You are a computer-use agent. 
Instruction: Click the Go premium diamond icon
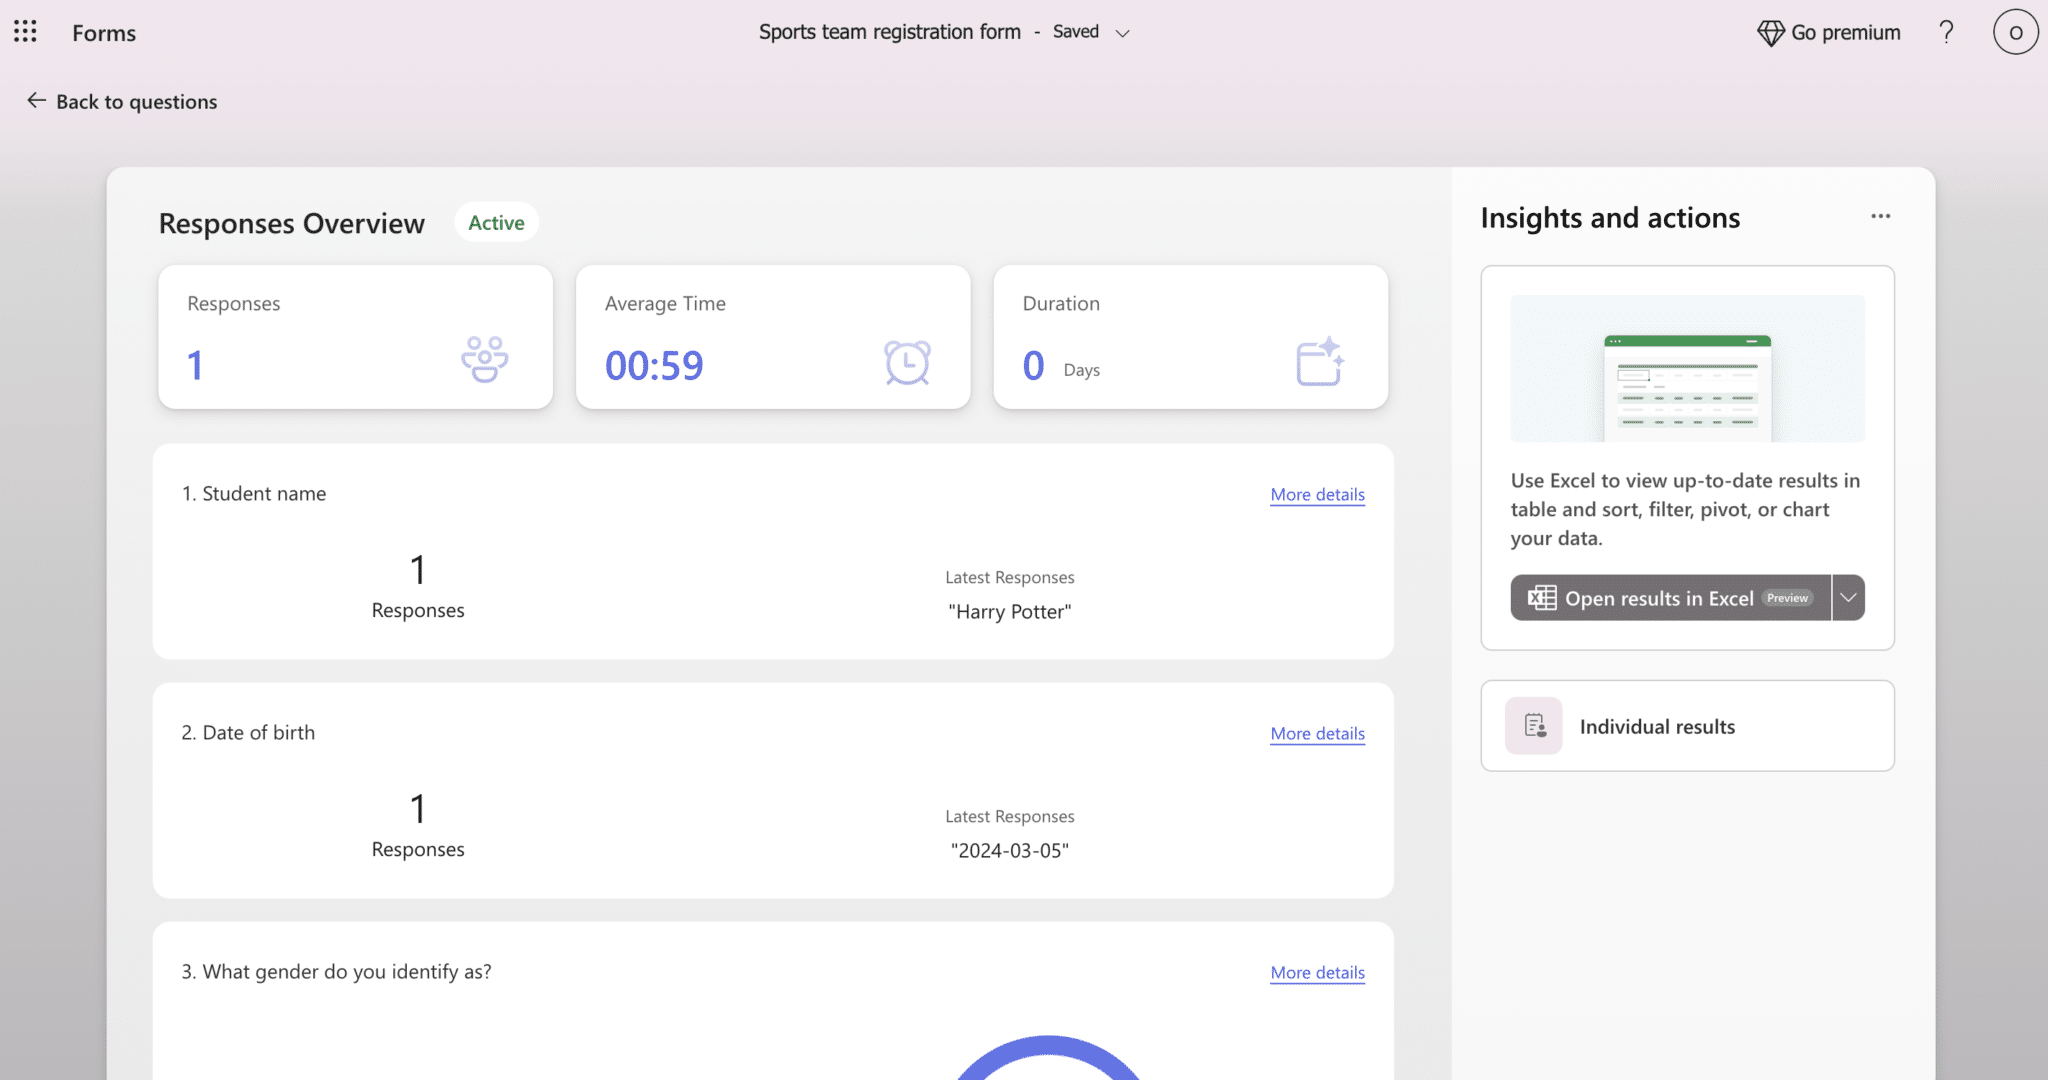coord(1770,32)
